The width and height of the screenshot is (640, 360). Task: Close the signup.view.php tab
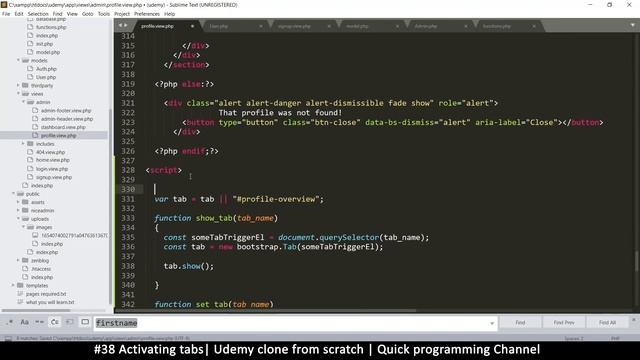pos(329,26)
